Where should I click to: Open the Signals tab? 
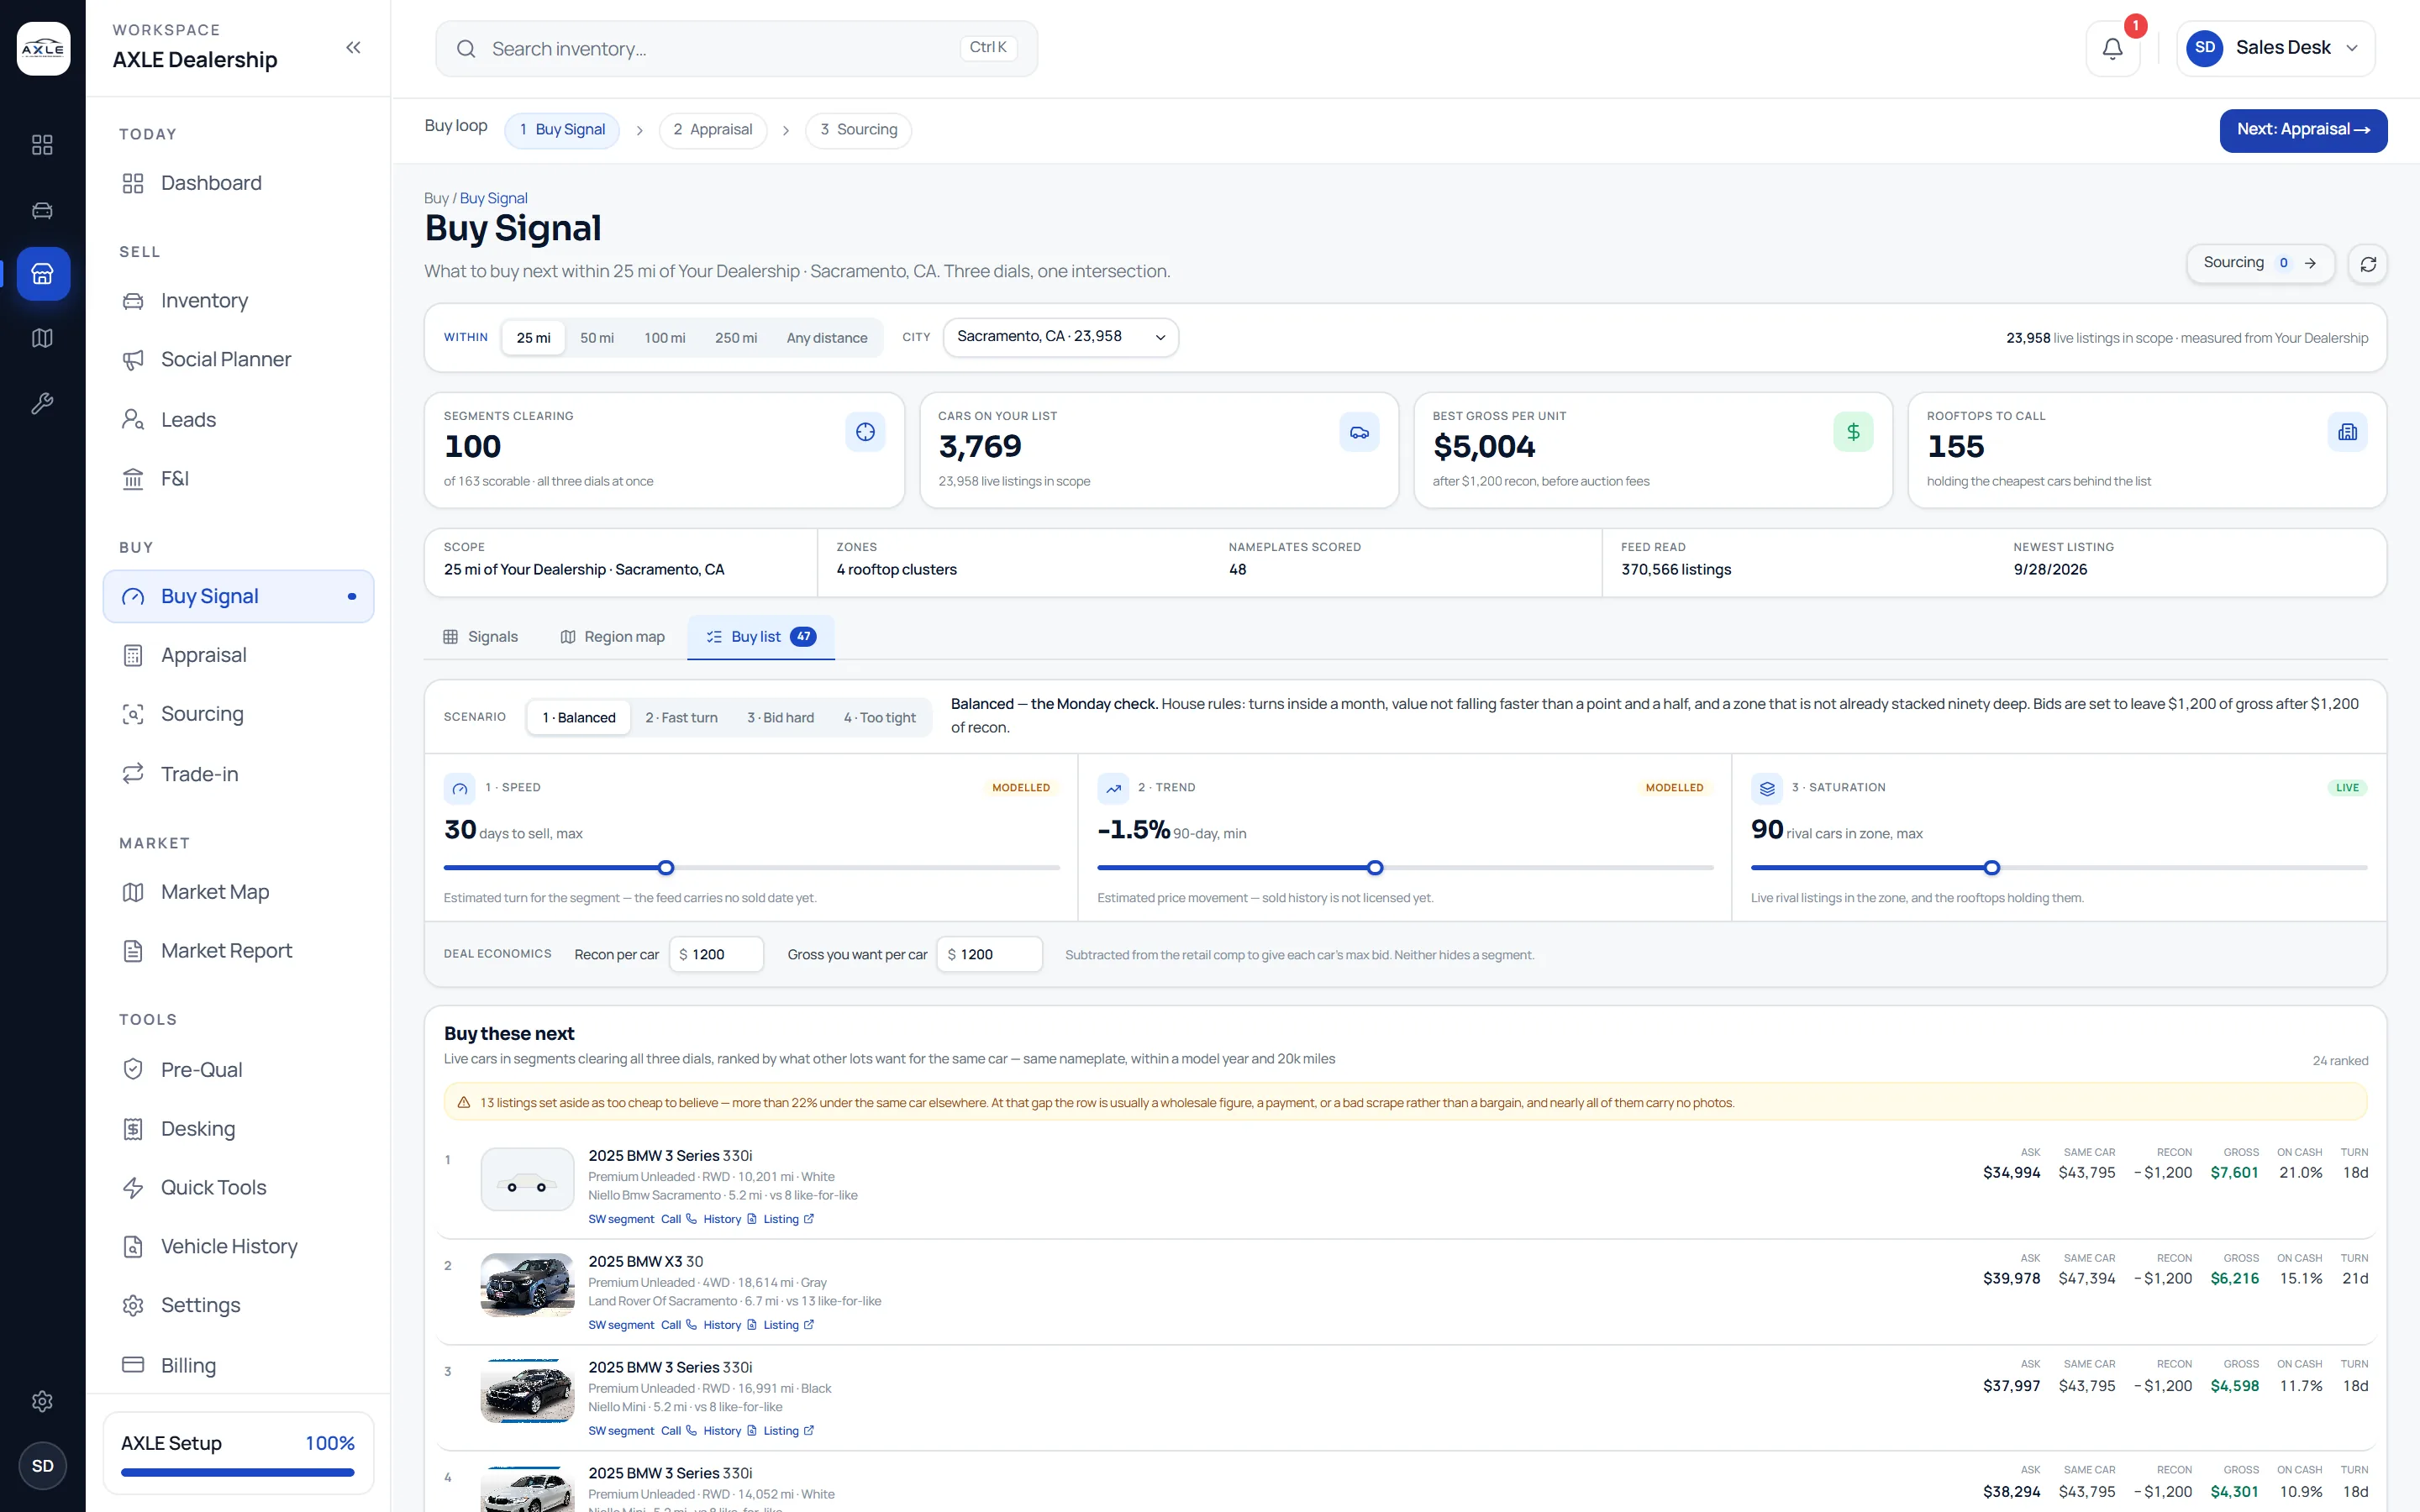click(480, 637)
